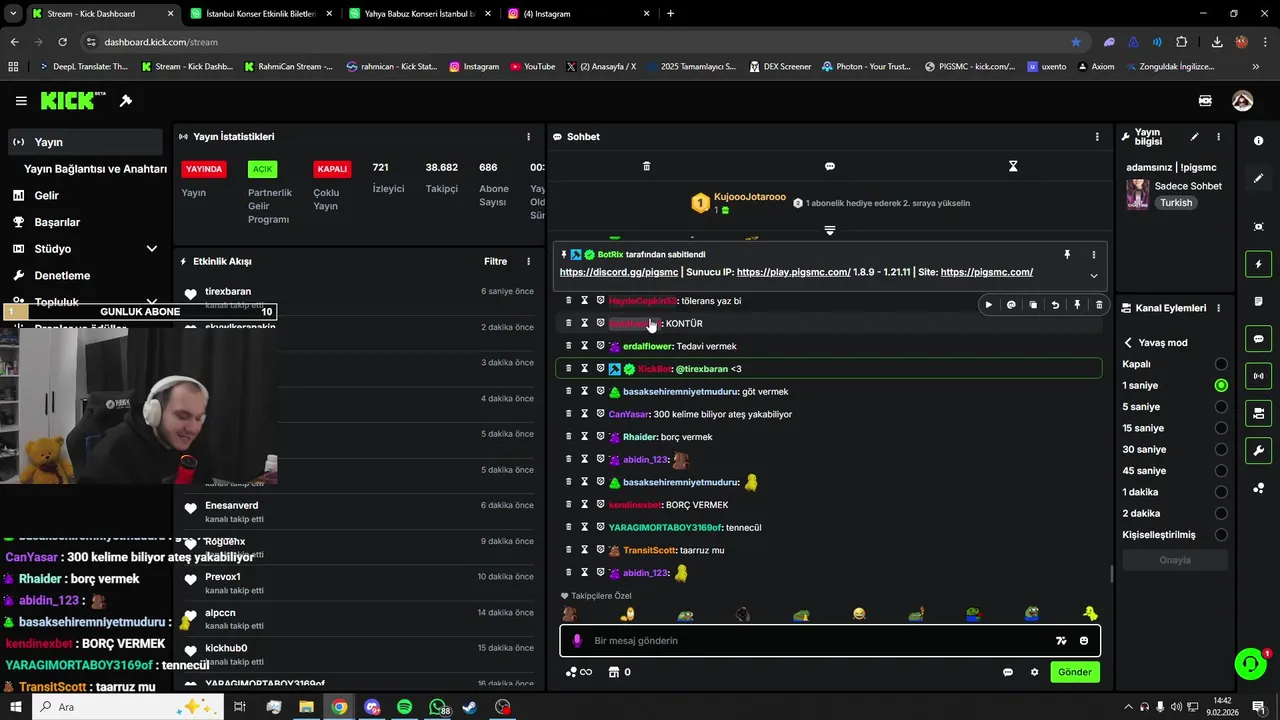This screenshot has width=1280, height=720.
Task: Click the chat bubble icon at top of Sohbet panel
Action: click(x=830, y=166)
